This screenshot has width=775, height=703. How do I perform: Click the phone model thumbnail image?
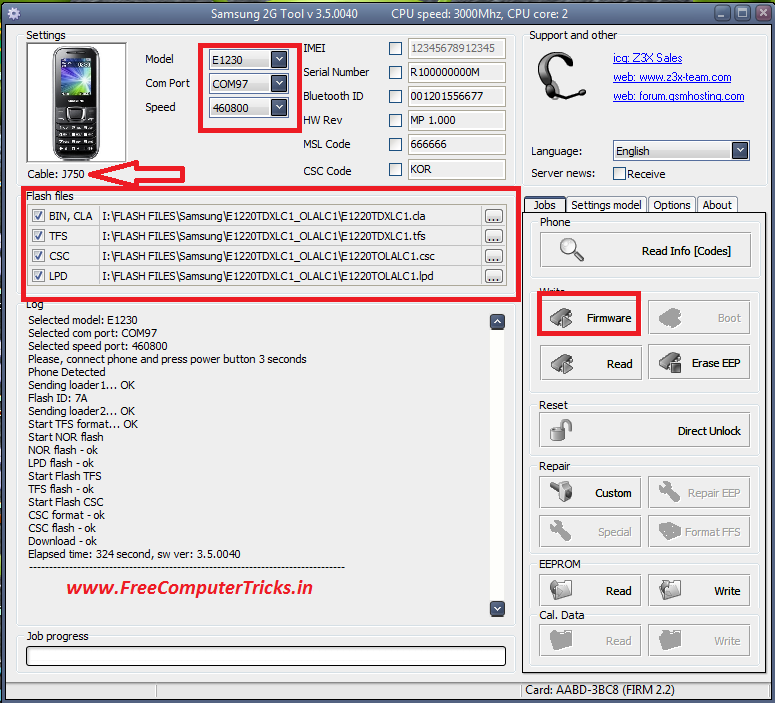[x=76, y=103]
